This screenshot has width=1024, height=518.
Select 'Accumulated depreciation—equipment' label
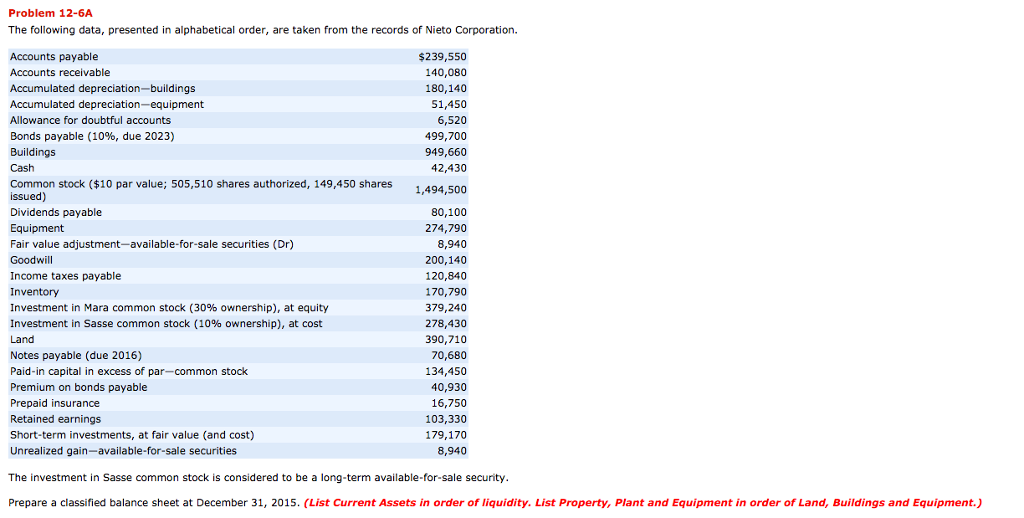coord(107,105)
